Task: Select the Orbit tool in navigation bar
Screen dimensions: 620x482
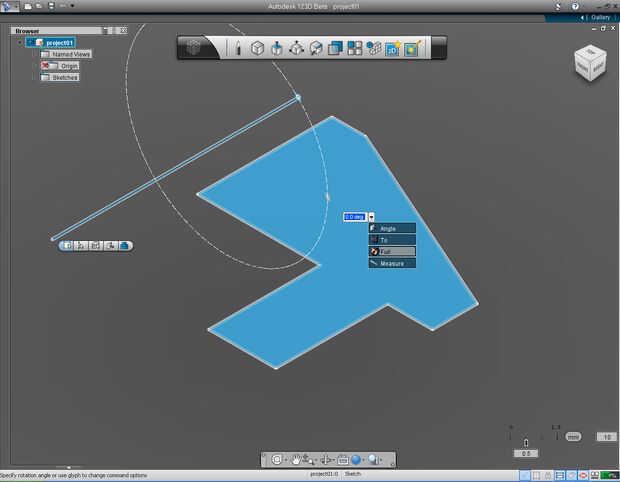Action: pos(326,459)
